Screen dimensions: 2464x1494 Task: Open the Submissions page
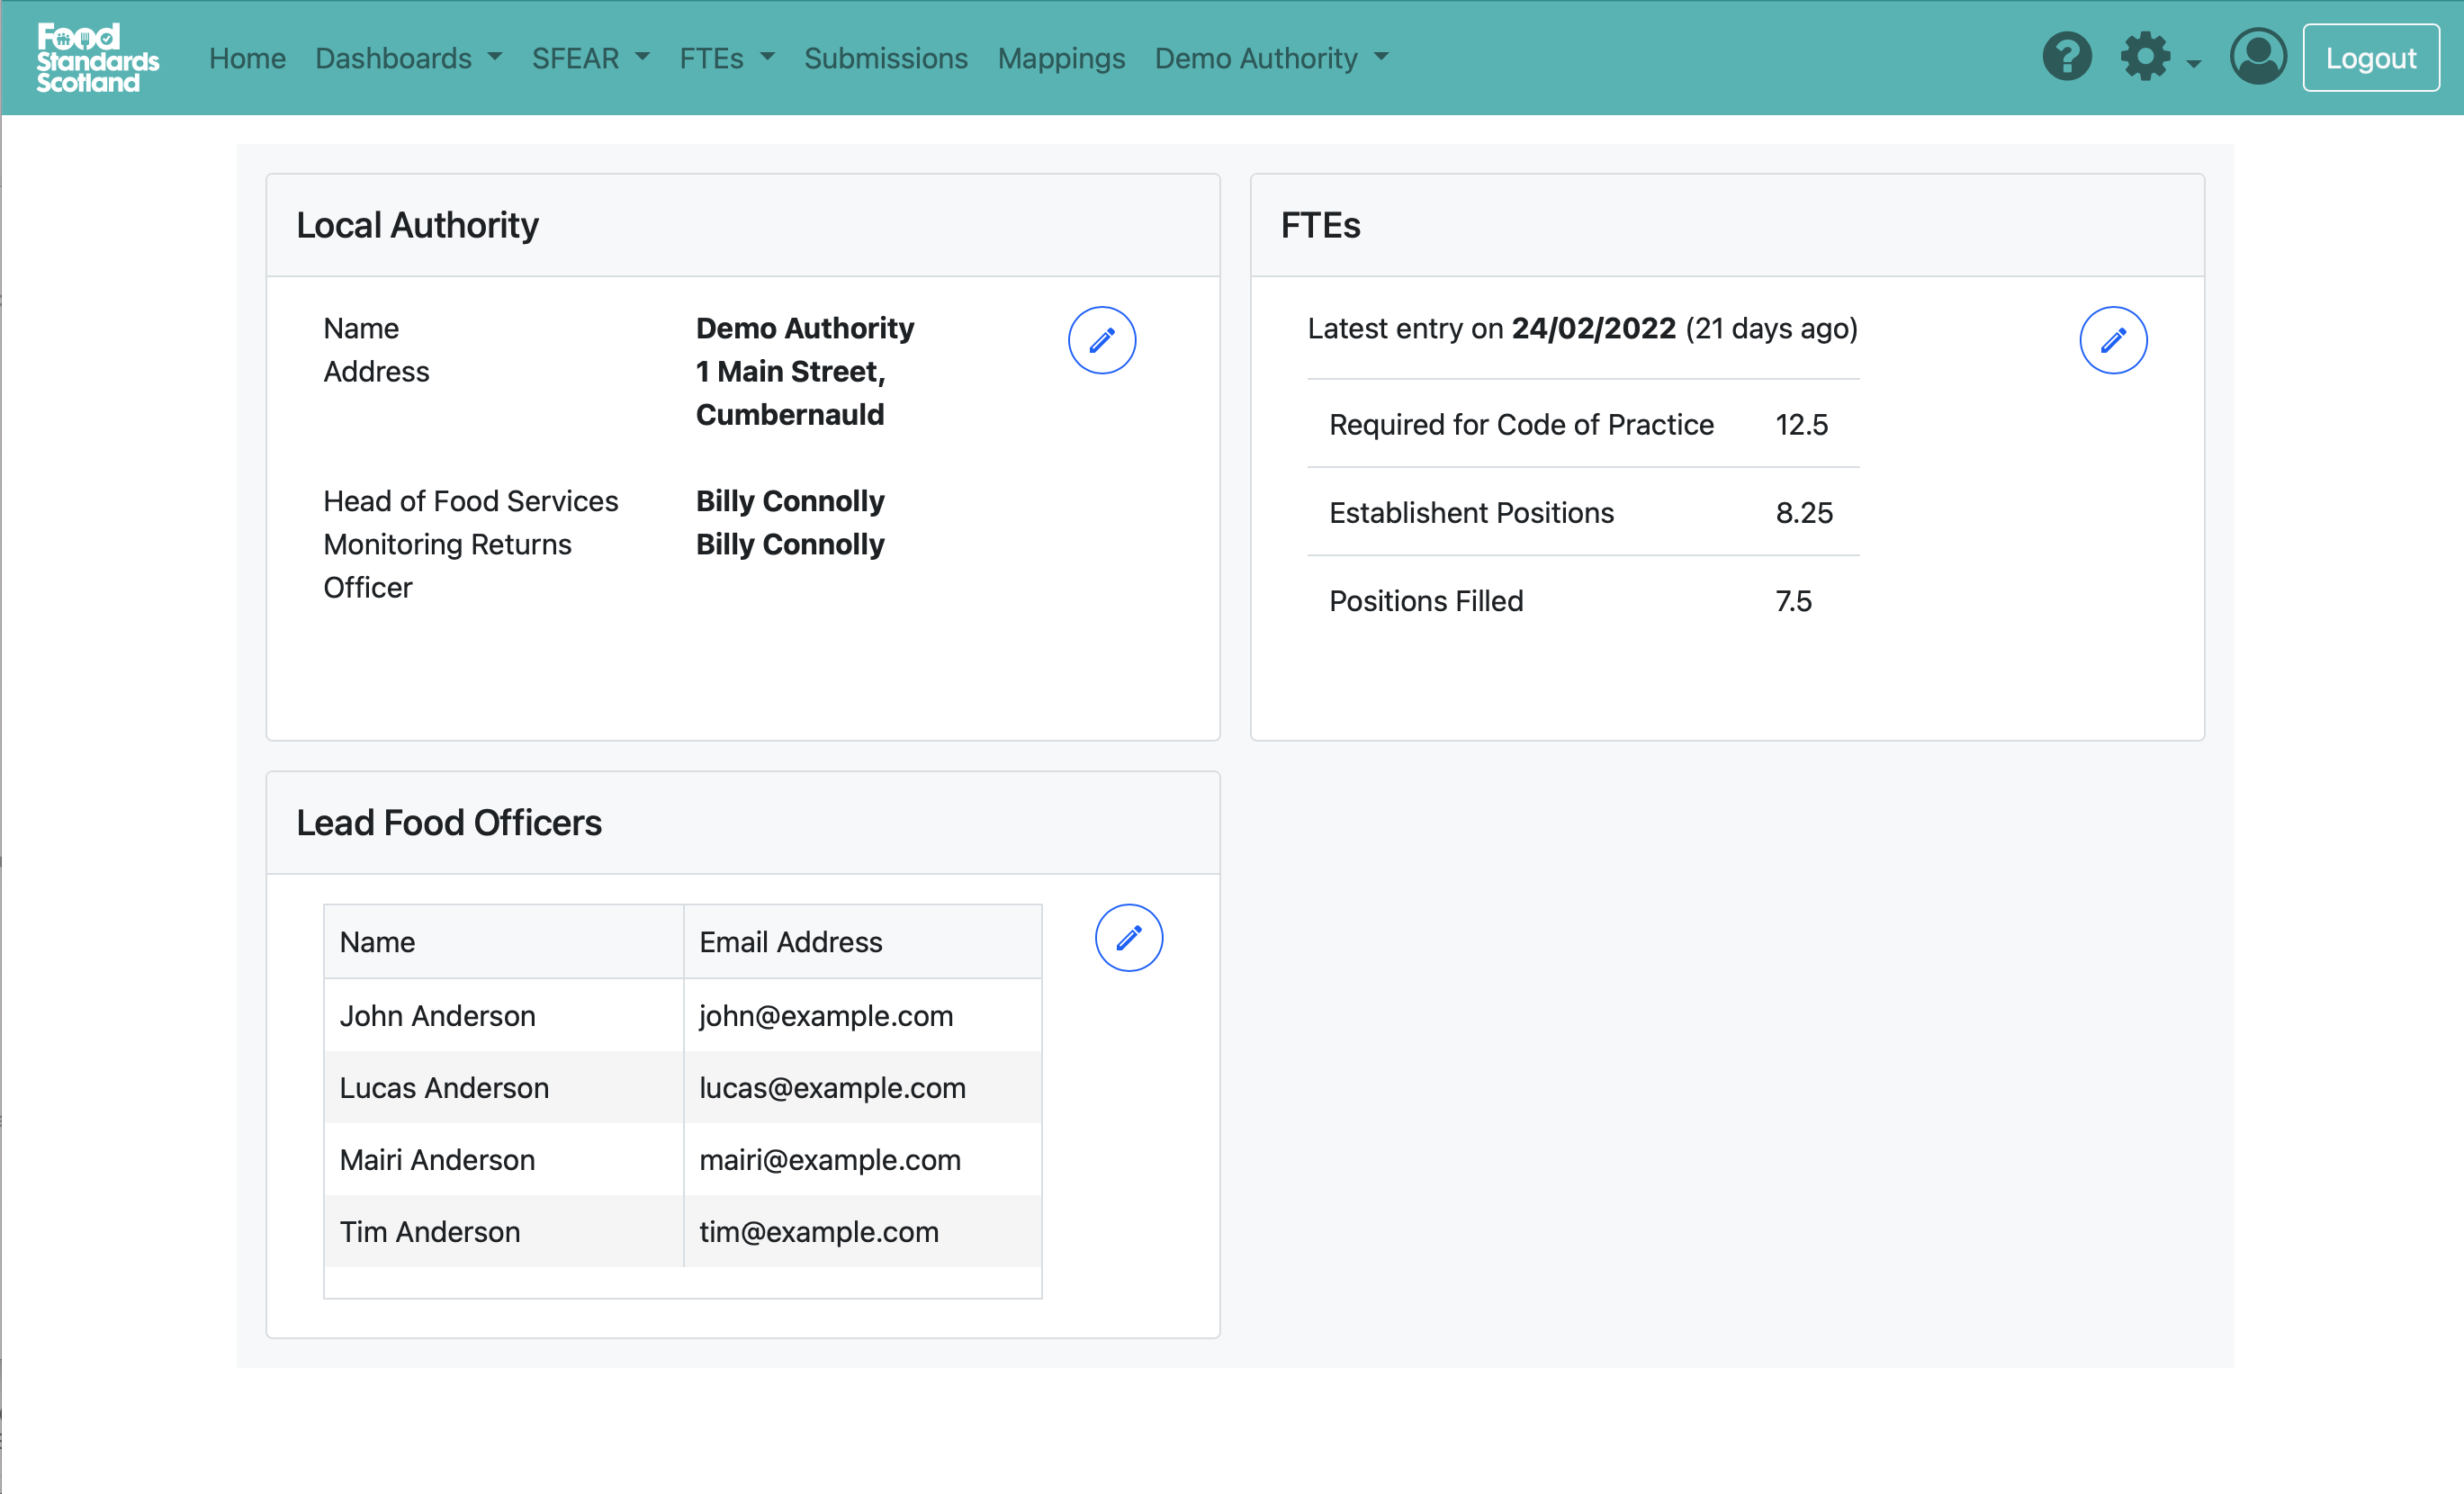(x=886, y=58)
